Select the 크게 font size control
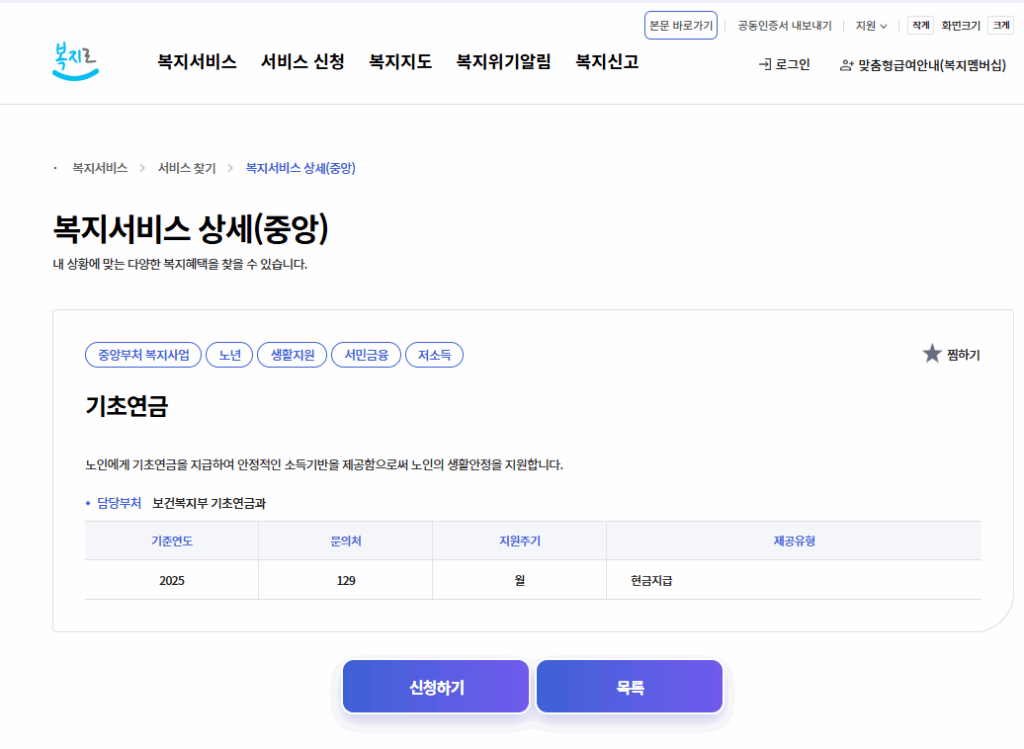Viewport: 1024px width, 749px height. 1000,25
